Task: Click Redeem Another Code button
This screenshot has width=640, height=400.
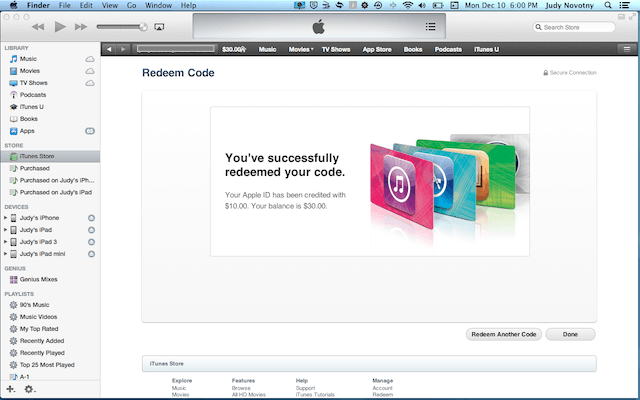Action: tap(504, 334)
